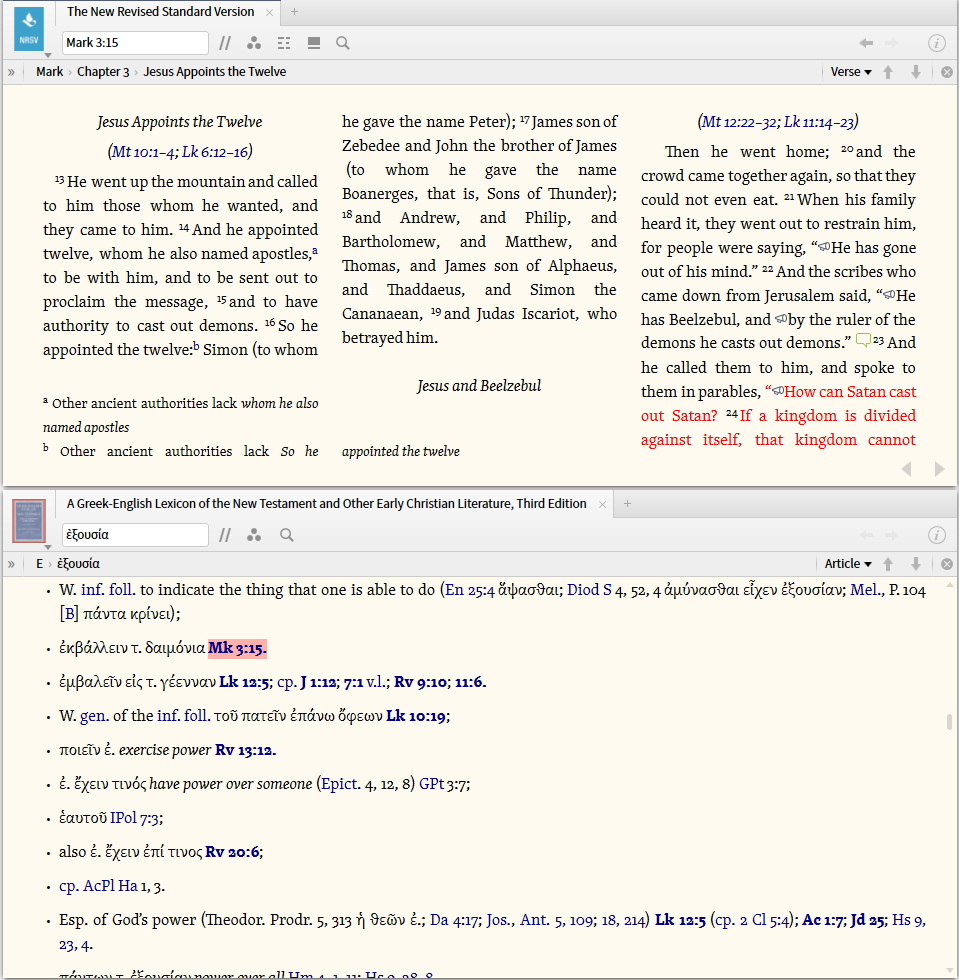The height and width of the screenshot is (980, 959).
Task: Close Greek-English Lexicon tab
Action: point(603,504)
